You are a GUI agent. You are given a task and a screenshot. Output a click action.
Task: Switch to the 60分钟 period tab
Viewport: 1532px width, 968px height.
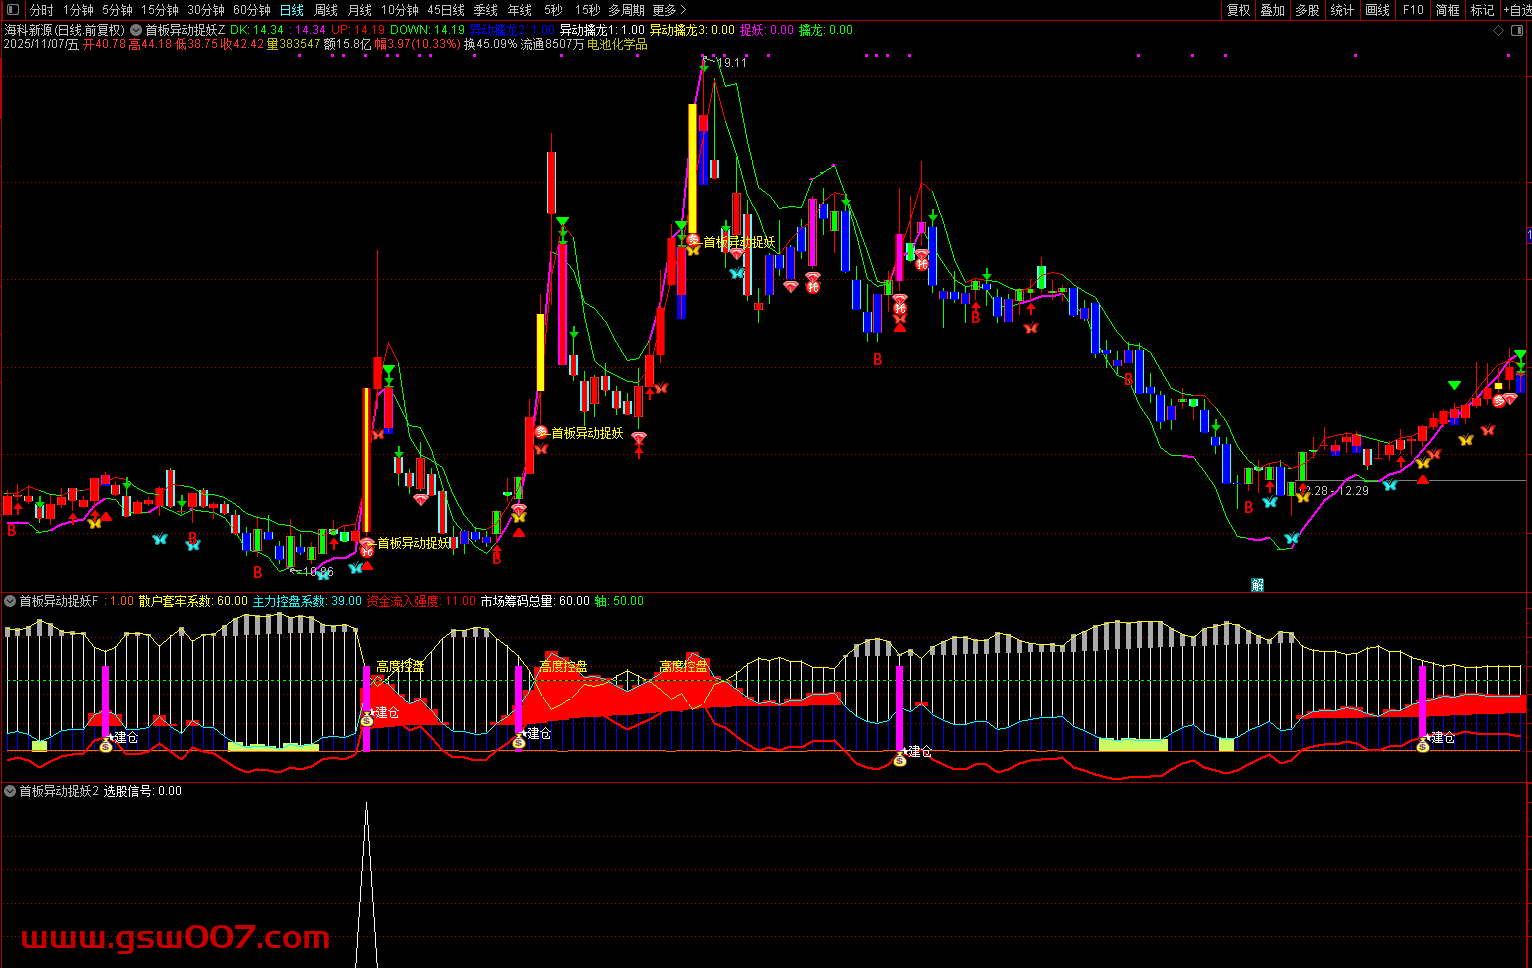click(252, 10)
